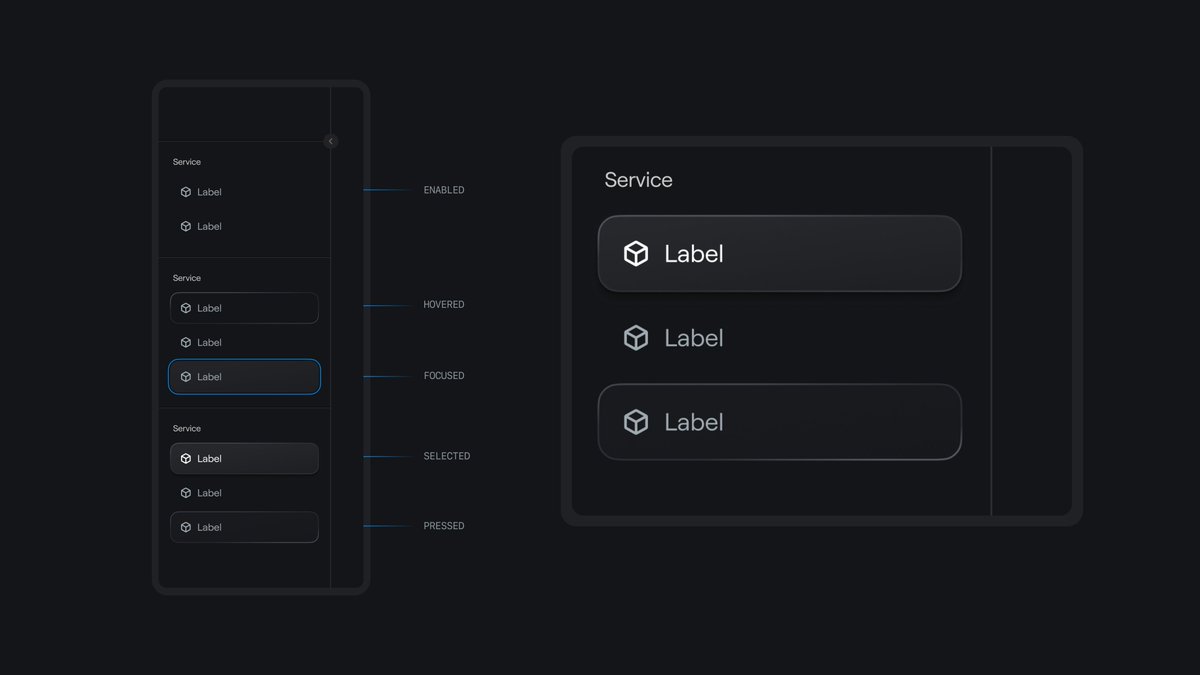The image size is (1200, 675).
Task: Click the cube icon on the selected Label item
Action: point(186,458)
